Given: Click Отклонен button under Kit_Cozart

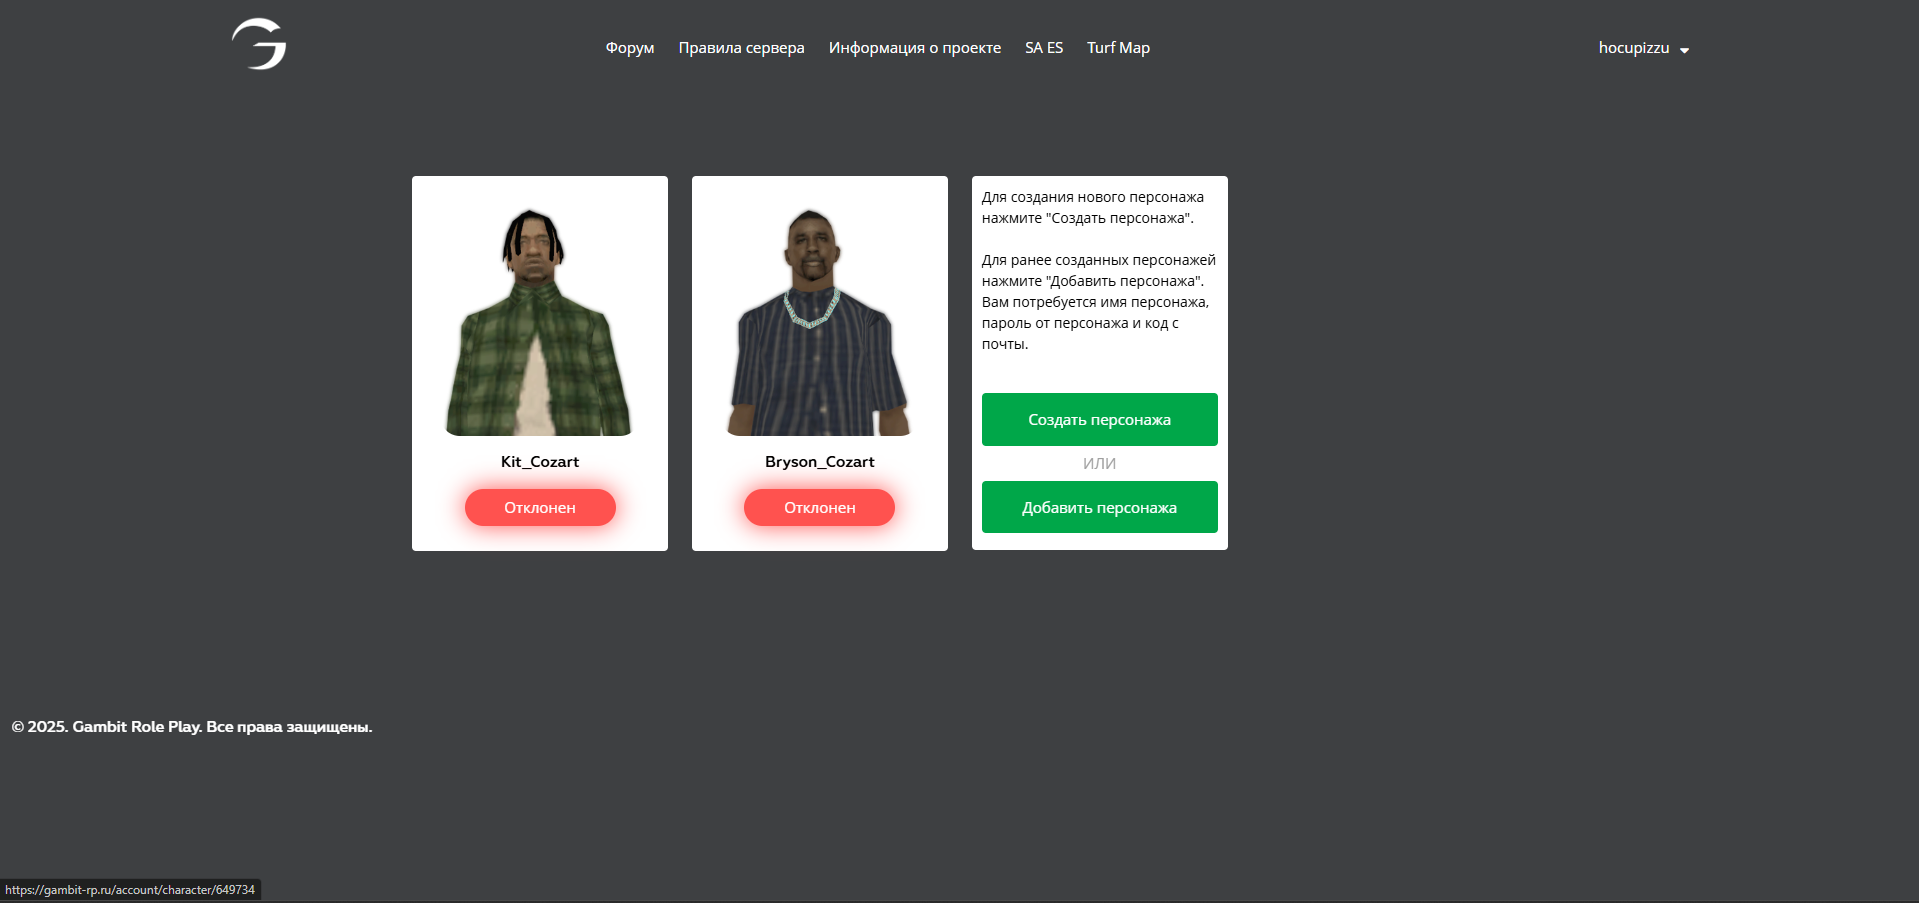Looking at the screenshot, I should click(540, 507).
